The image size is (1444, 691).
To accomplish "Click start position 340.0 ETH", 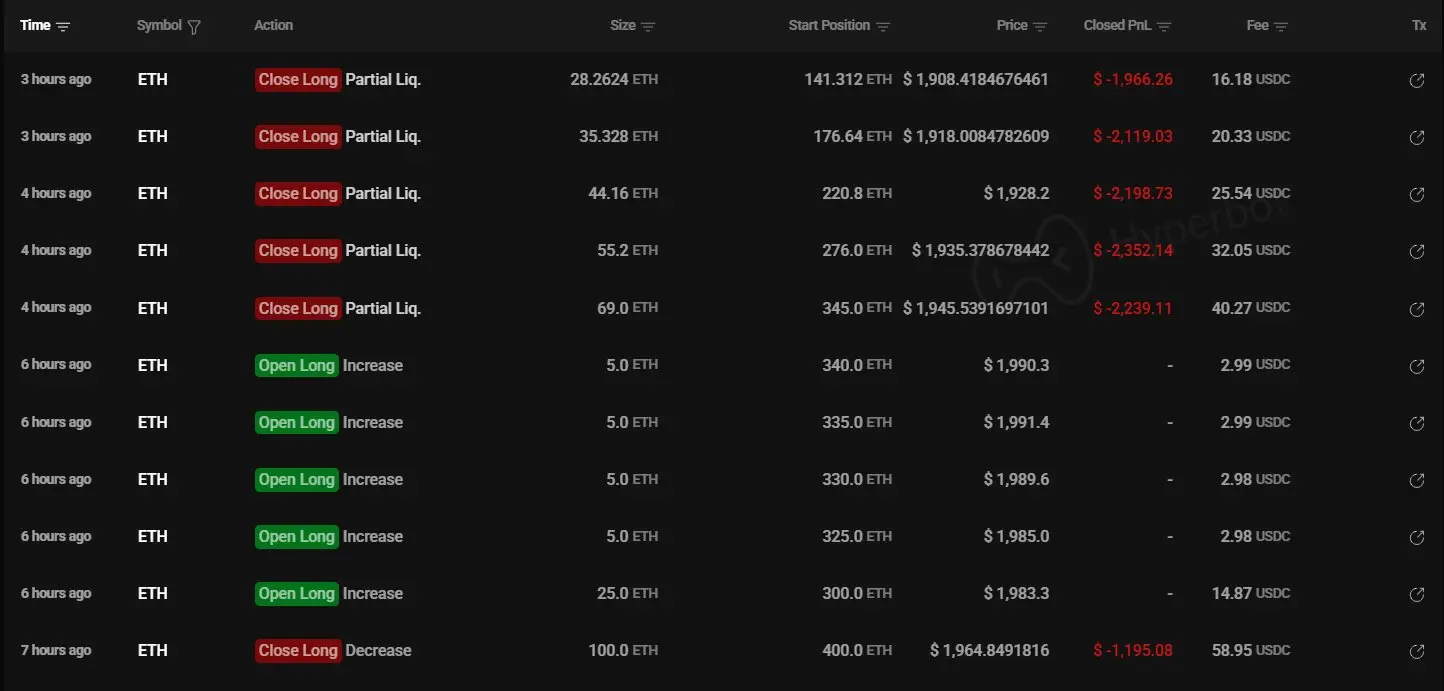I will click(857, 366).
